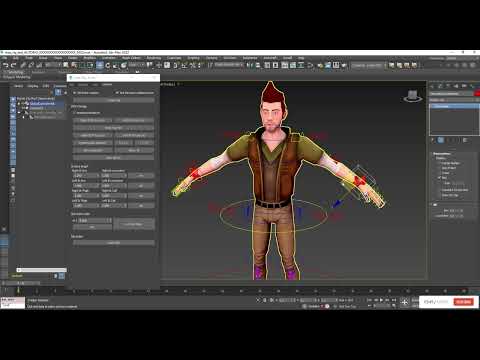480x360 pixels.
Task: Open the Mirror tool
Action: point(250,65)
